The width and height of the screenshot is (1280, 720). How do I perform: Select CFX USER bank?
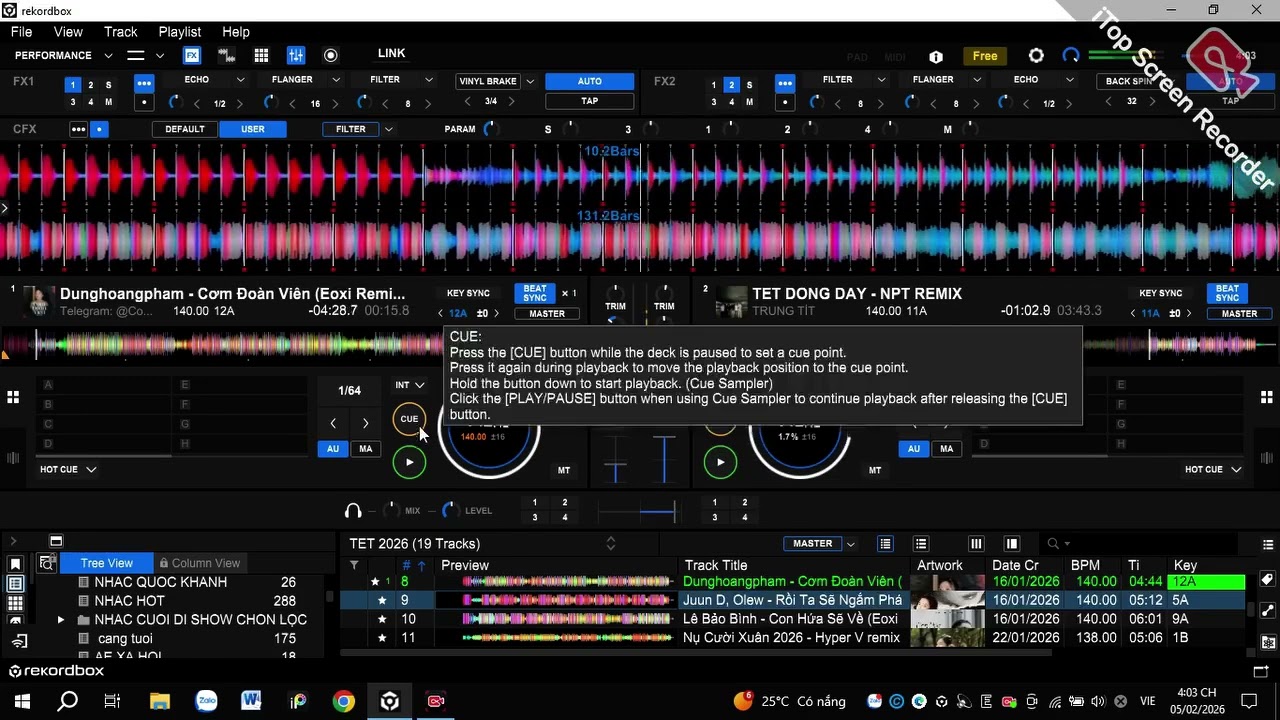(x=253, y=129)
